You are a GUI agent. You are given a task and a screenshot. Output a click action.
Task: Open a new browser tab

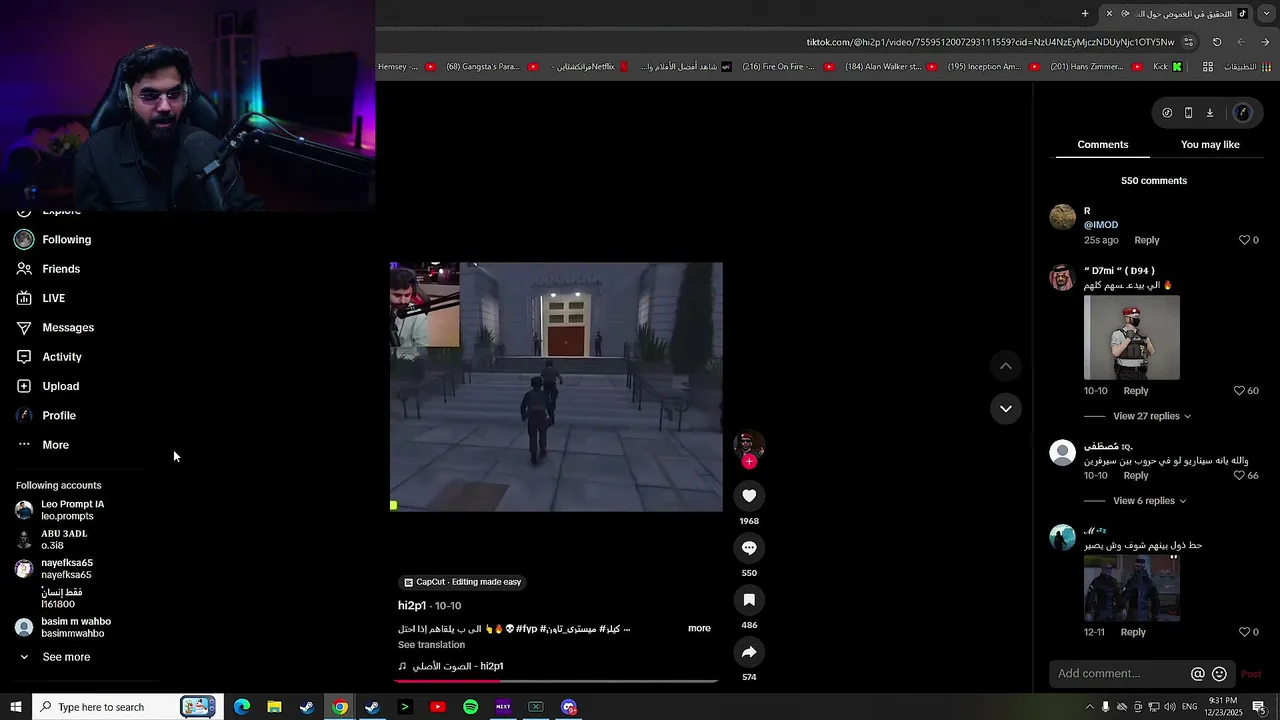coord(1085,13)
